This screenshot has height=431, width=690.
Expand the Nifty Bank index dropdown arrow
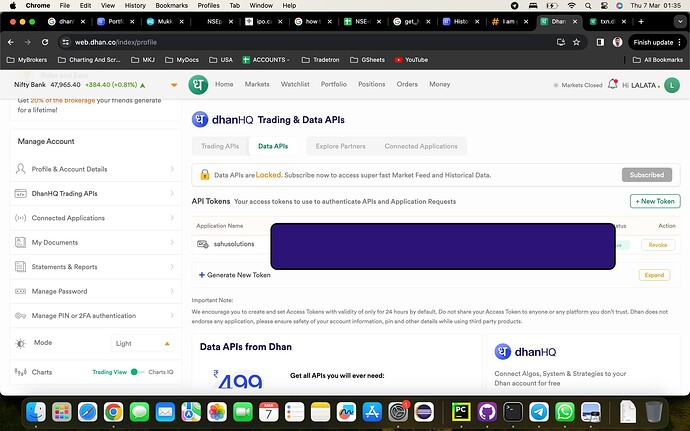coord(174,85)
